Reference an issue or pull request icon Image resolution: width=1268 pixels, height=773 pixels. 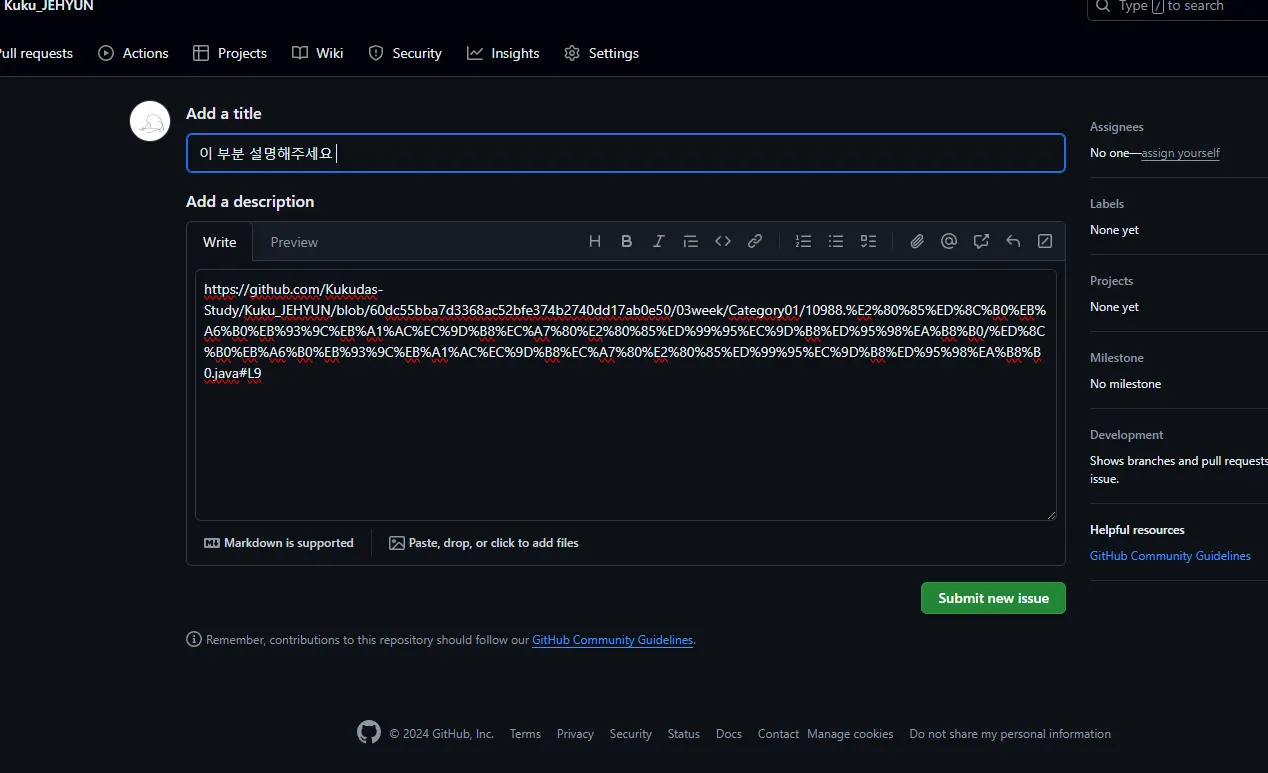click(981, 241)
